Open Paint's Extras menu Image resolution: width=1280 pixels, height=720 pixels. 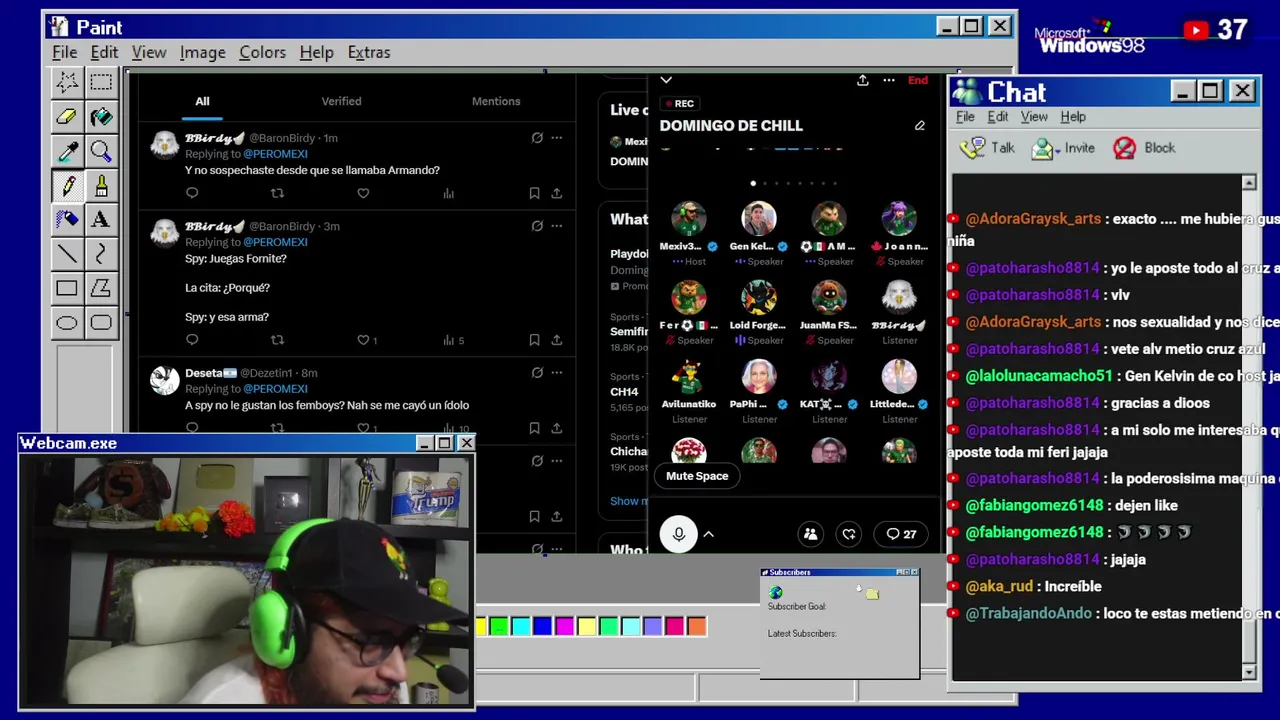[369, 52]
